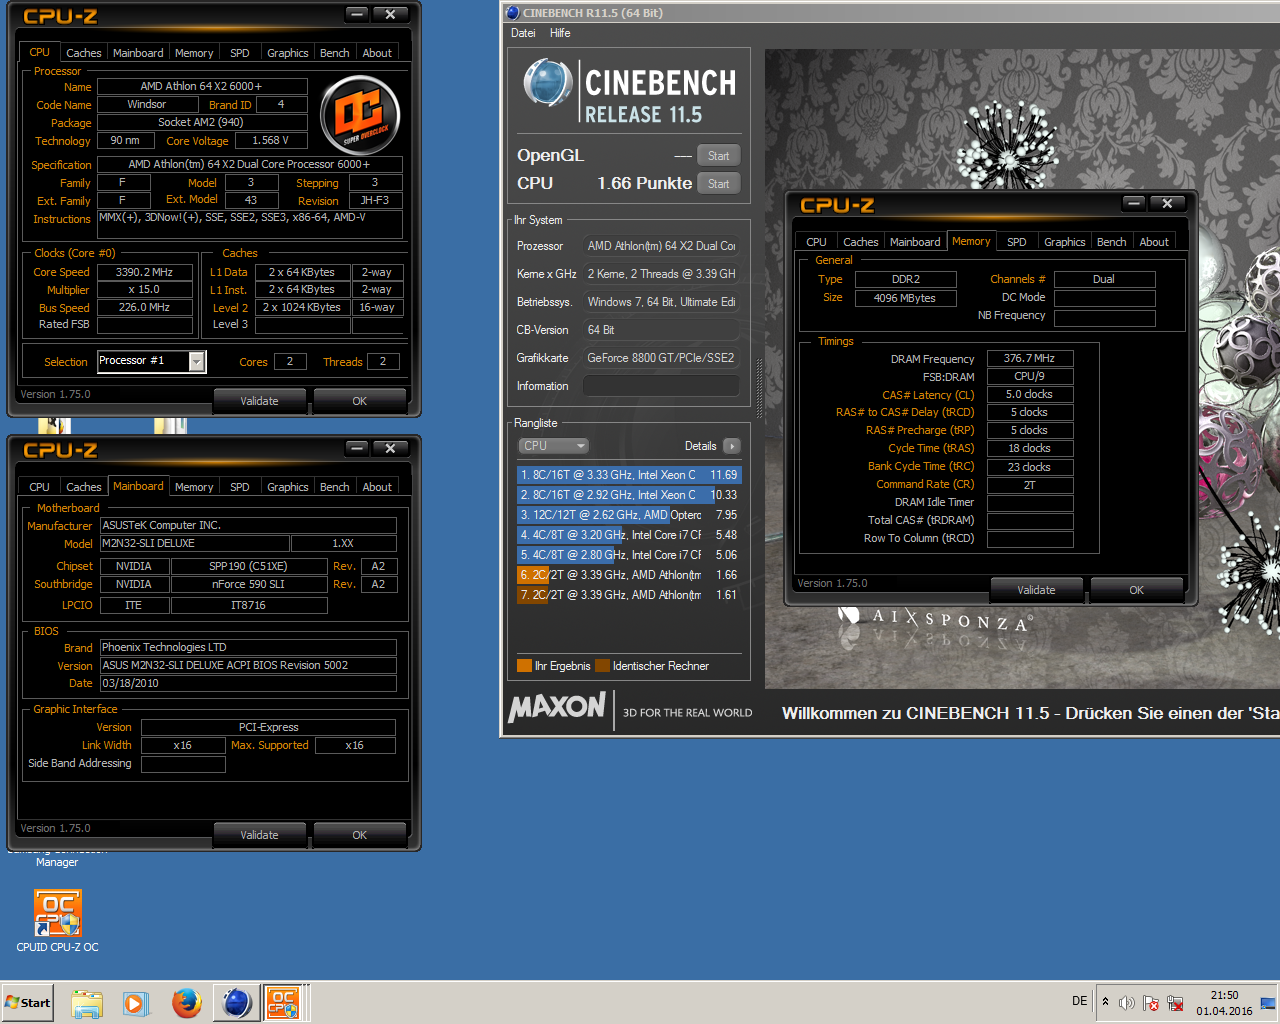Open Windows Explorer from the taskbar
The image size is (1280, 1024).
click(87, 1003)
